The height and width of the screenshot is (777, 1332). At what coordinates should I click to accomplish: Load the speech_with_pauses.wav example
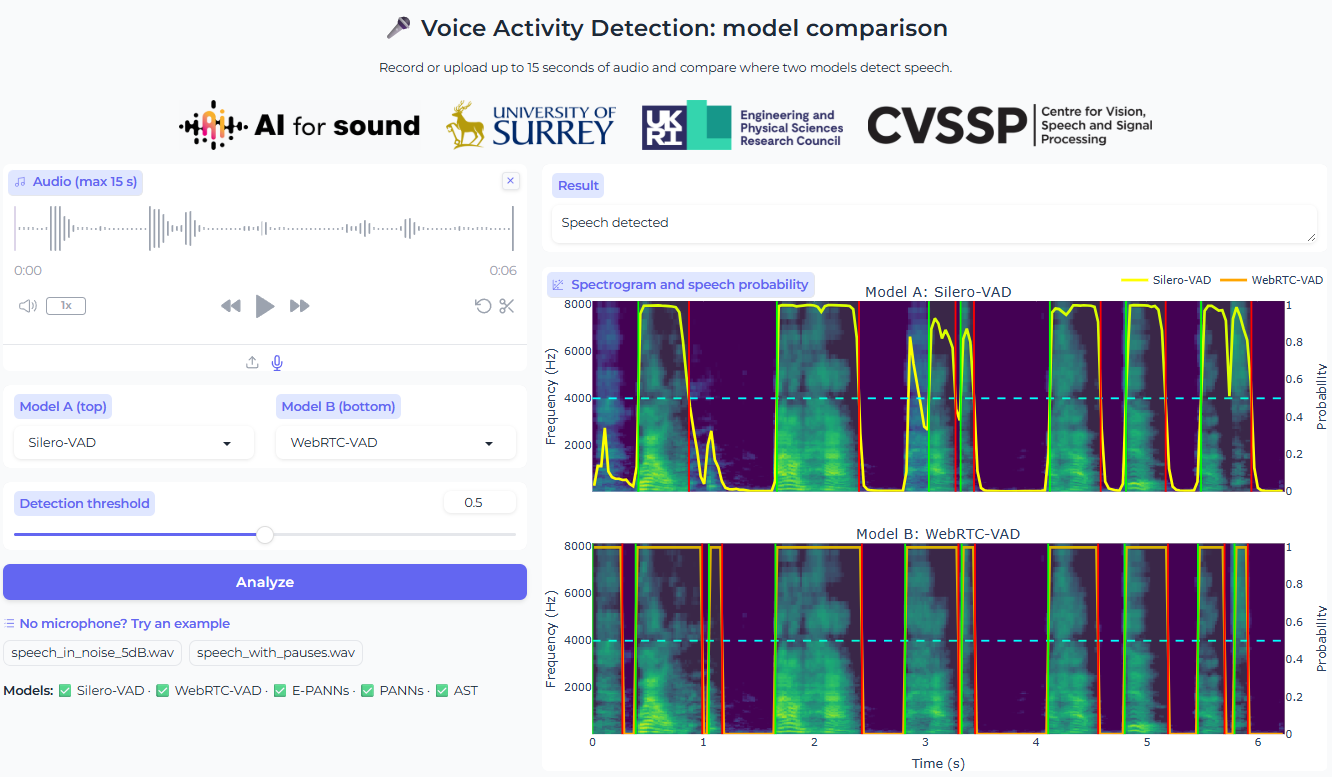click(x=276, y=653)
